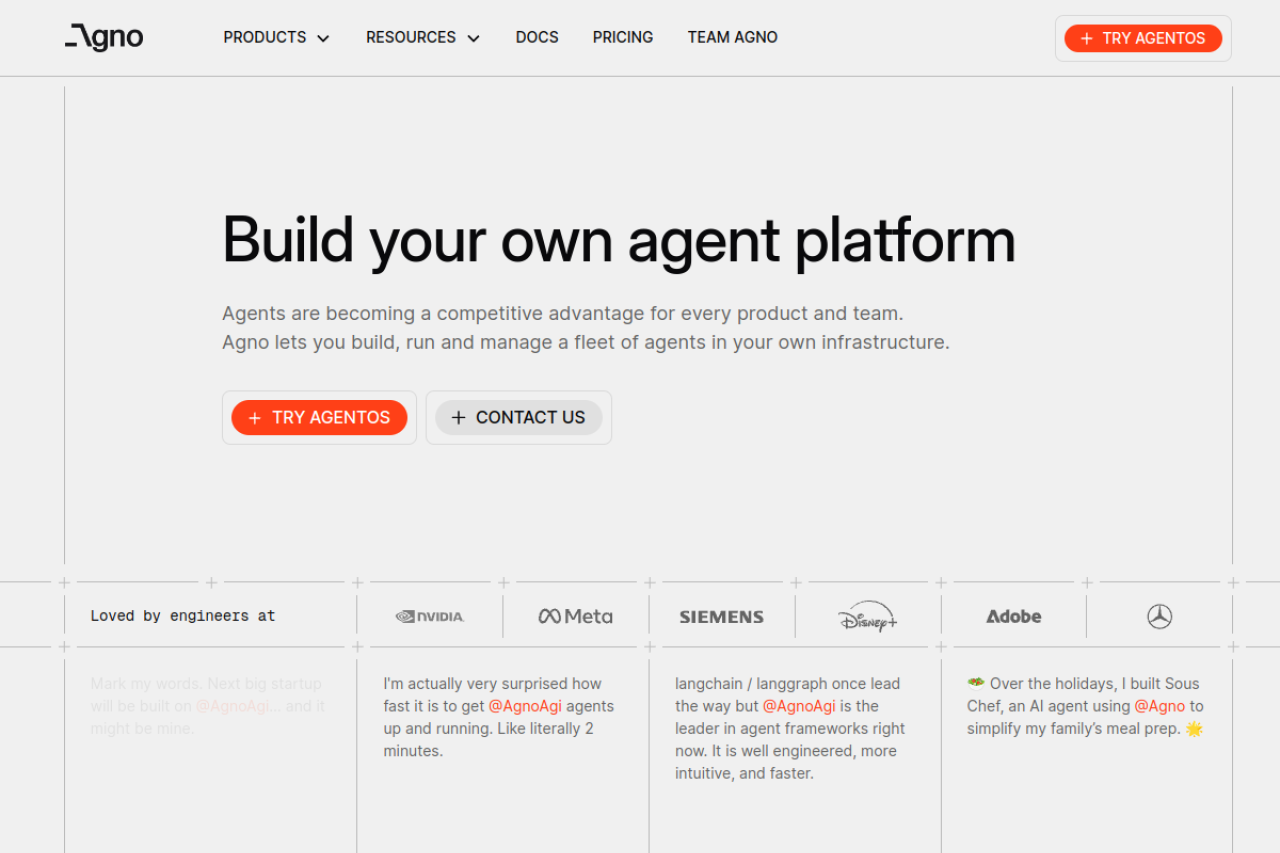The height and width of the screenshot is (853, 1280).
Task: Open the PRODUCTS menu
Action: pos(265,37)
